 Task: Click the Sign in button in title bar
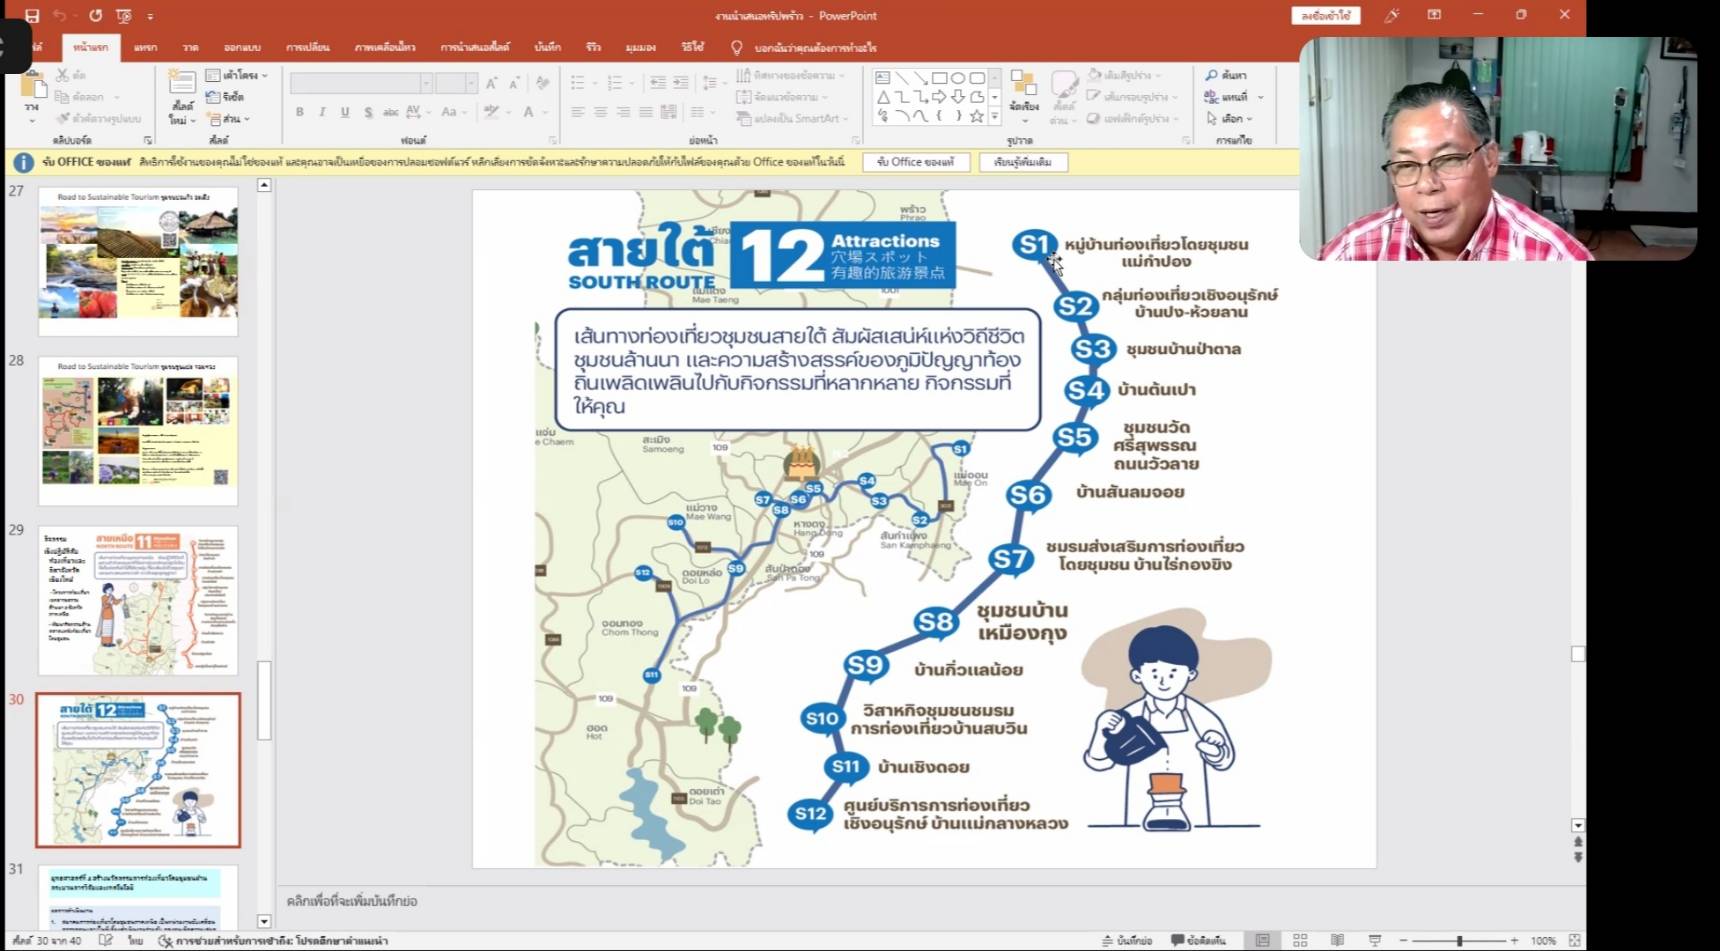(1325, 16)
